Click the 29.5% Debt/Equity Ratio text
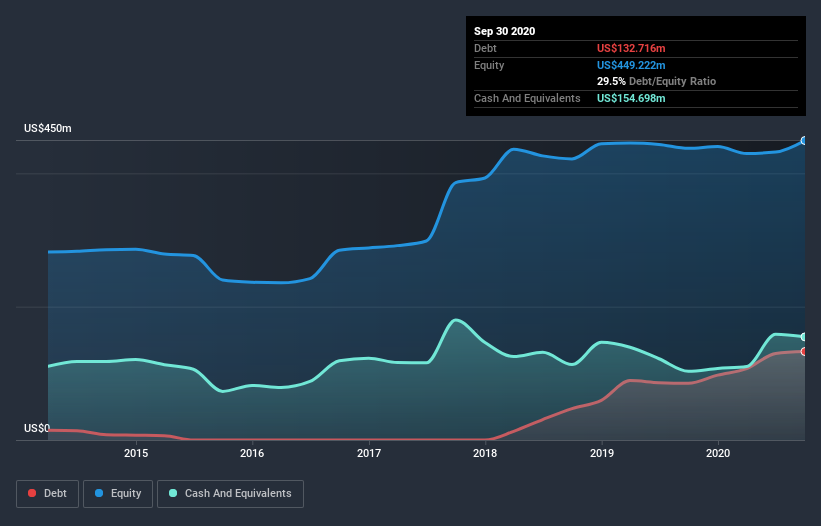The width and height of the screenshot is (821, 526). click(656, 81)
